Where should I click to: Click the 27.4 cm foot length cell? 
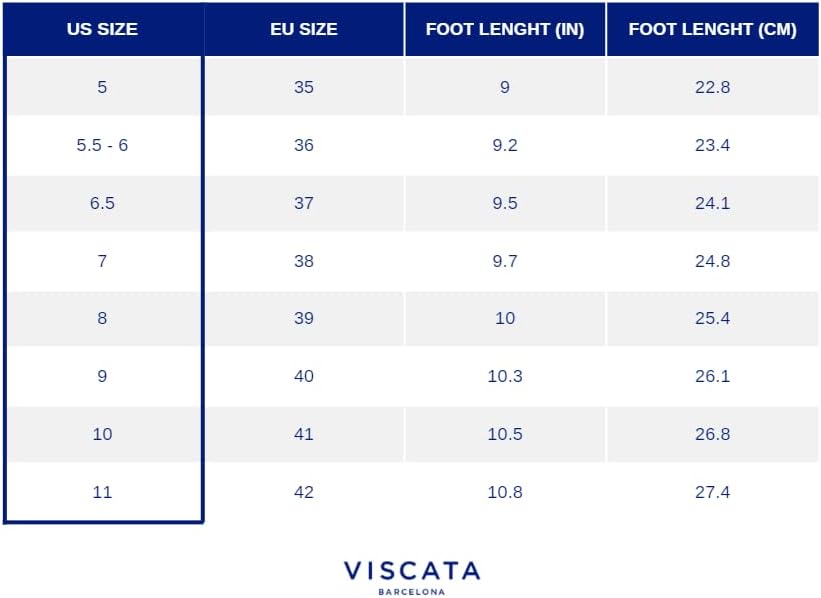click(712, 492)
